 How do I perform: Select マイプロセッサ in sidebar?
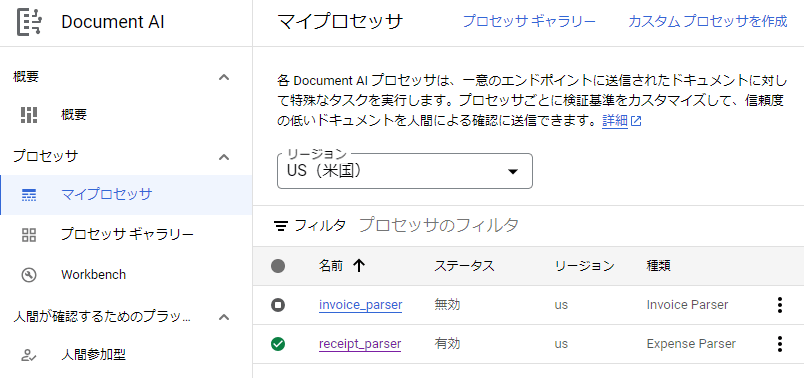126,195
